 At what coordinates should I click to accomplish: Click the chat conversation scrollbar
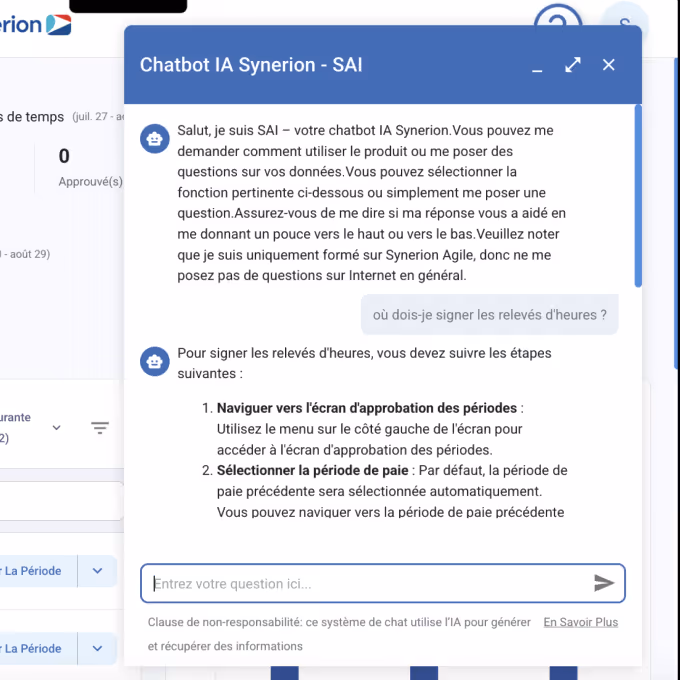point(638,196)
